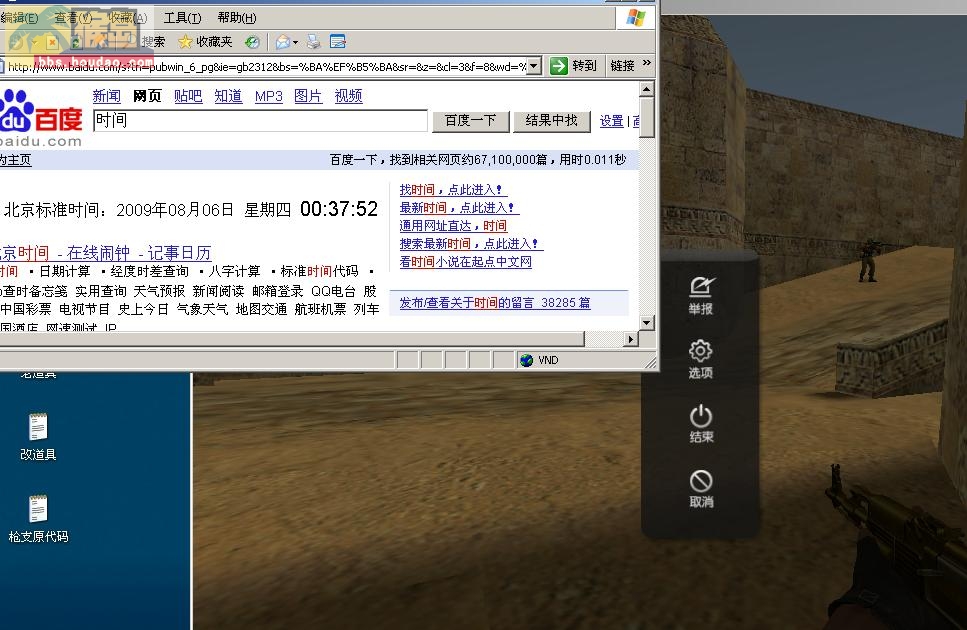Click the 举报 report icon in game overlay

(x=701, y=295)
